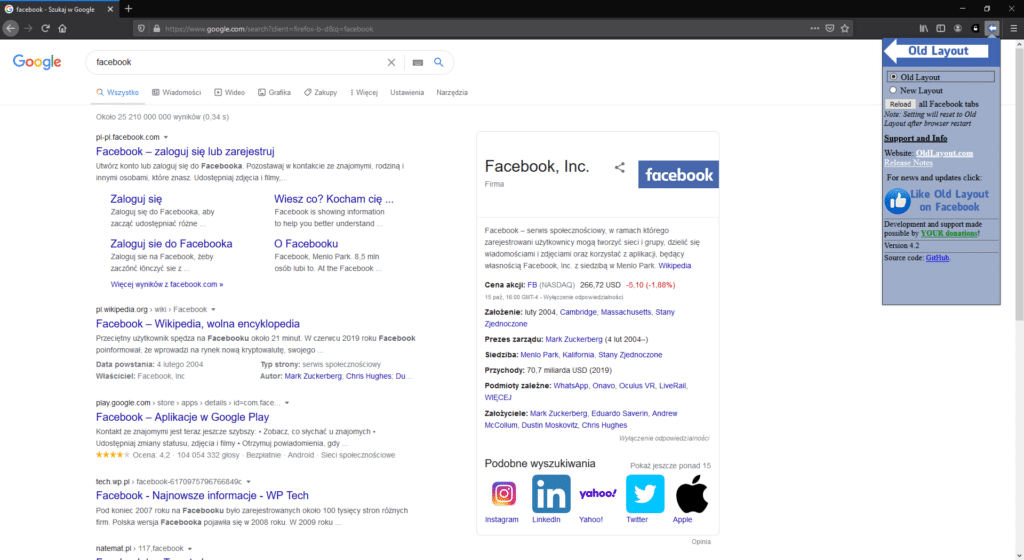Expand the natemat.pl result dropdown arrow
Image resolution: width=1024 pixels, height=560 pixels.
tap(190, 549)
